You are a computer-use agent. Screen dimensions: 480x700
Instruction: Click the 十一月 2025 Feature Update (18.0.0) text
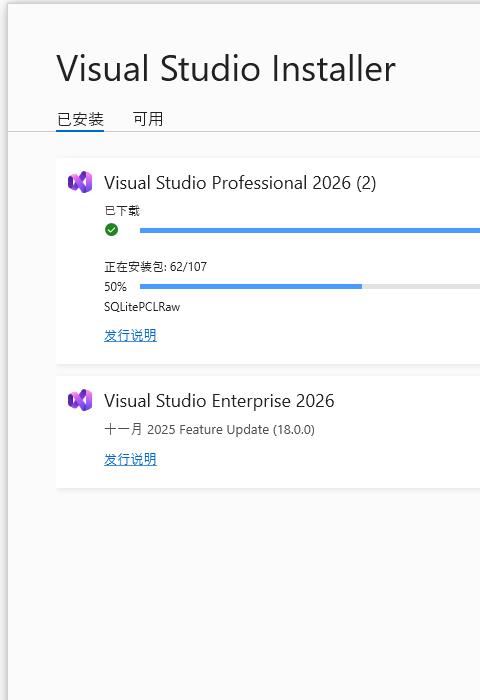[209, 429]
